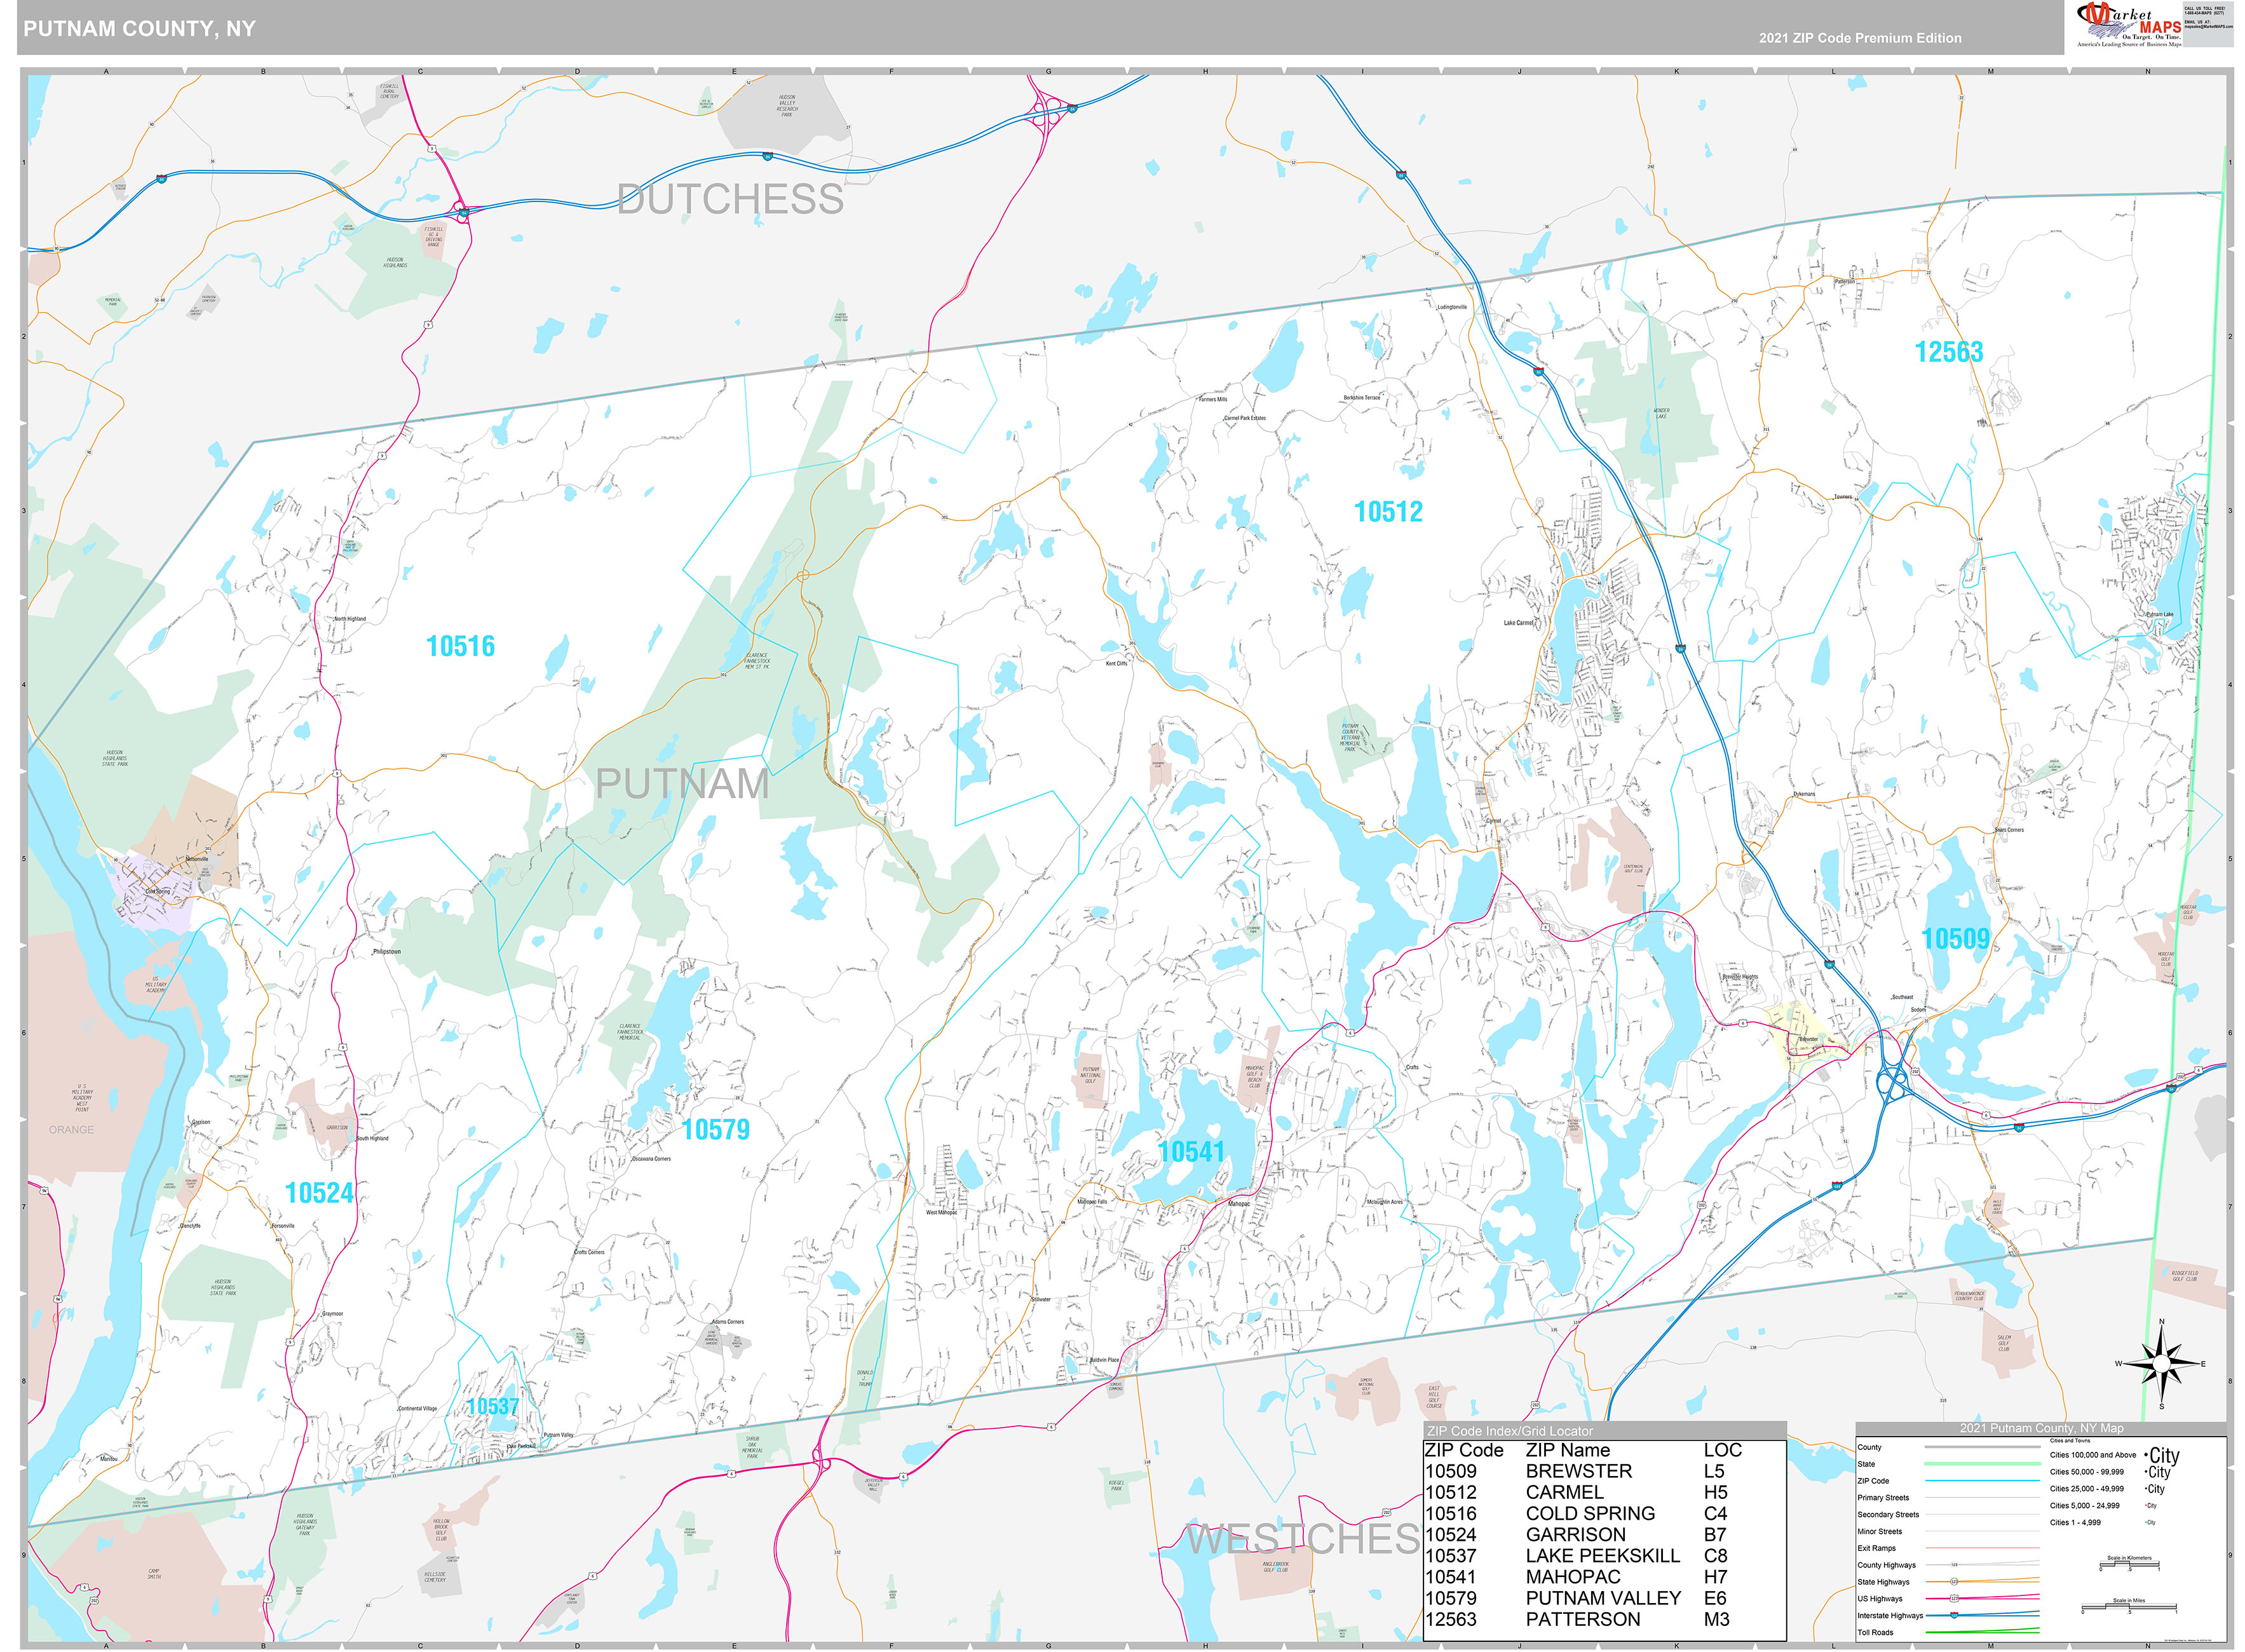The height and width of the screenshot is (1652, 2245).
Task: Click the Scale in Kilometers bar
Action: [x=2129, y=1565]
